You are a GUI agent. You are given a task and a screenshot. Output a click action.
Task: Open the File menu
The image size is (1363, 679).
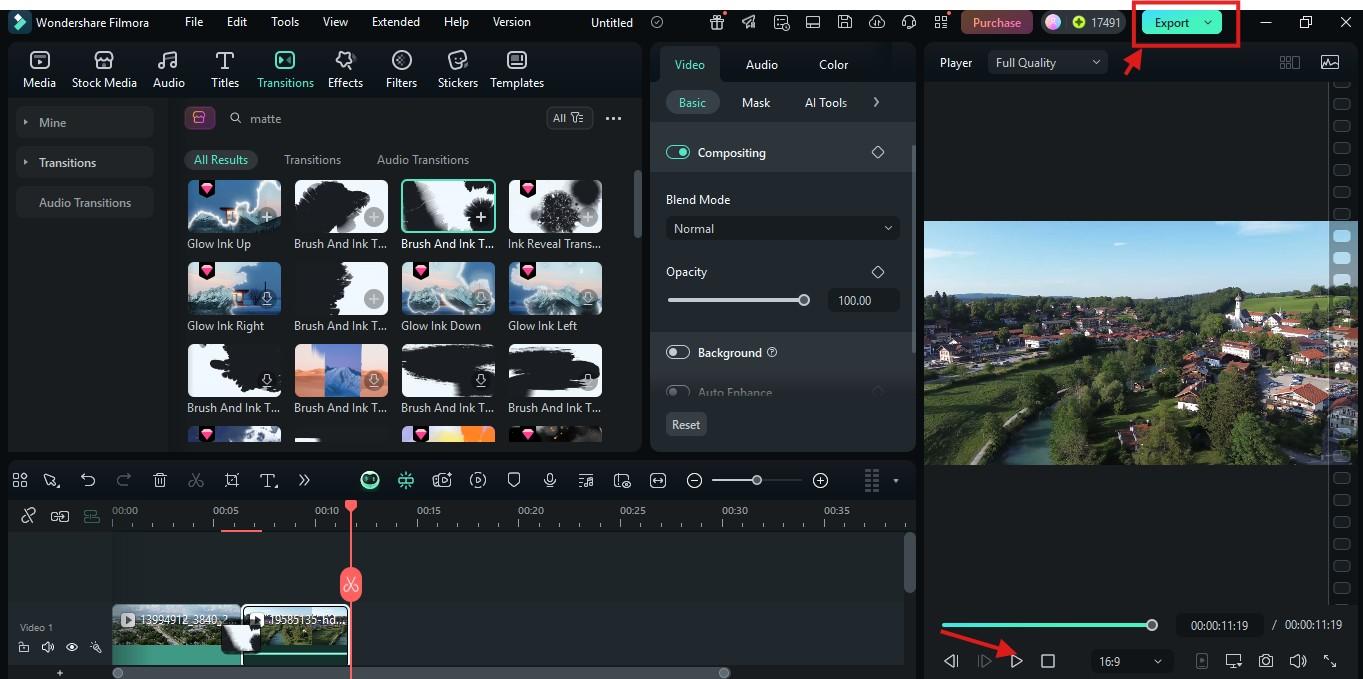pos(194,22)
